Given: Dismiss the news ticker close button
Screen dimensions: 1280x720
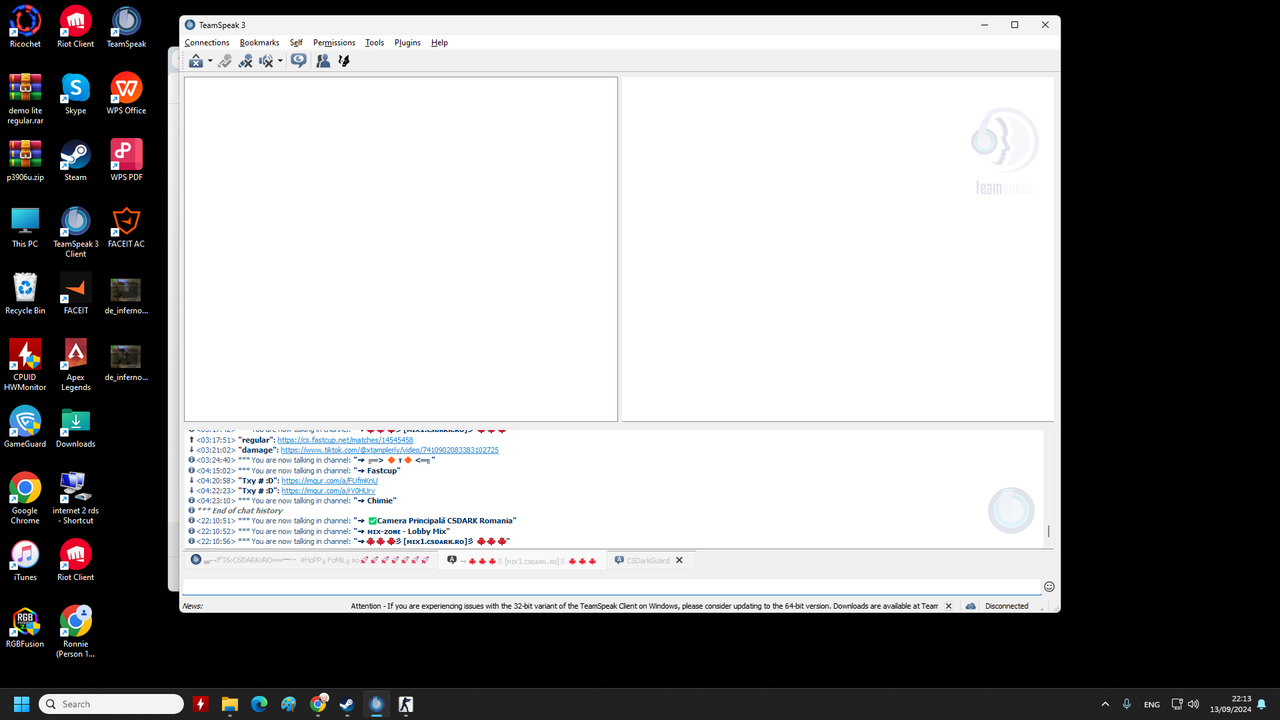Looking at the screenshot, I should coord(948,606).
